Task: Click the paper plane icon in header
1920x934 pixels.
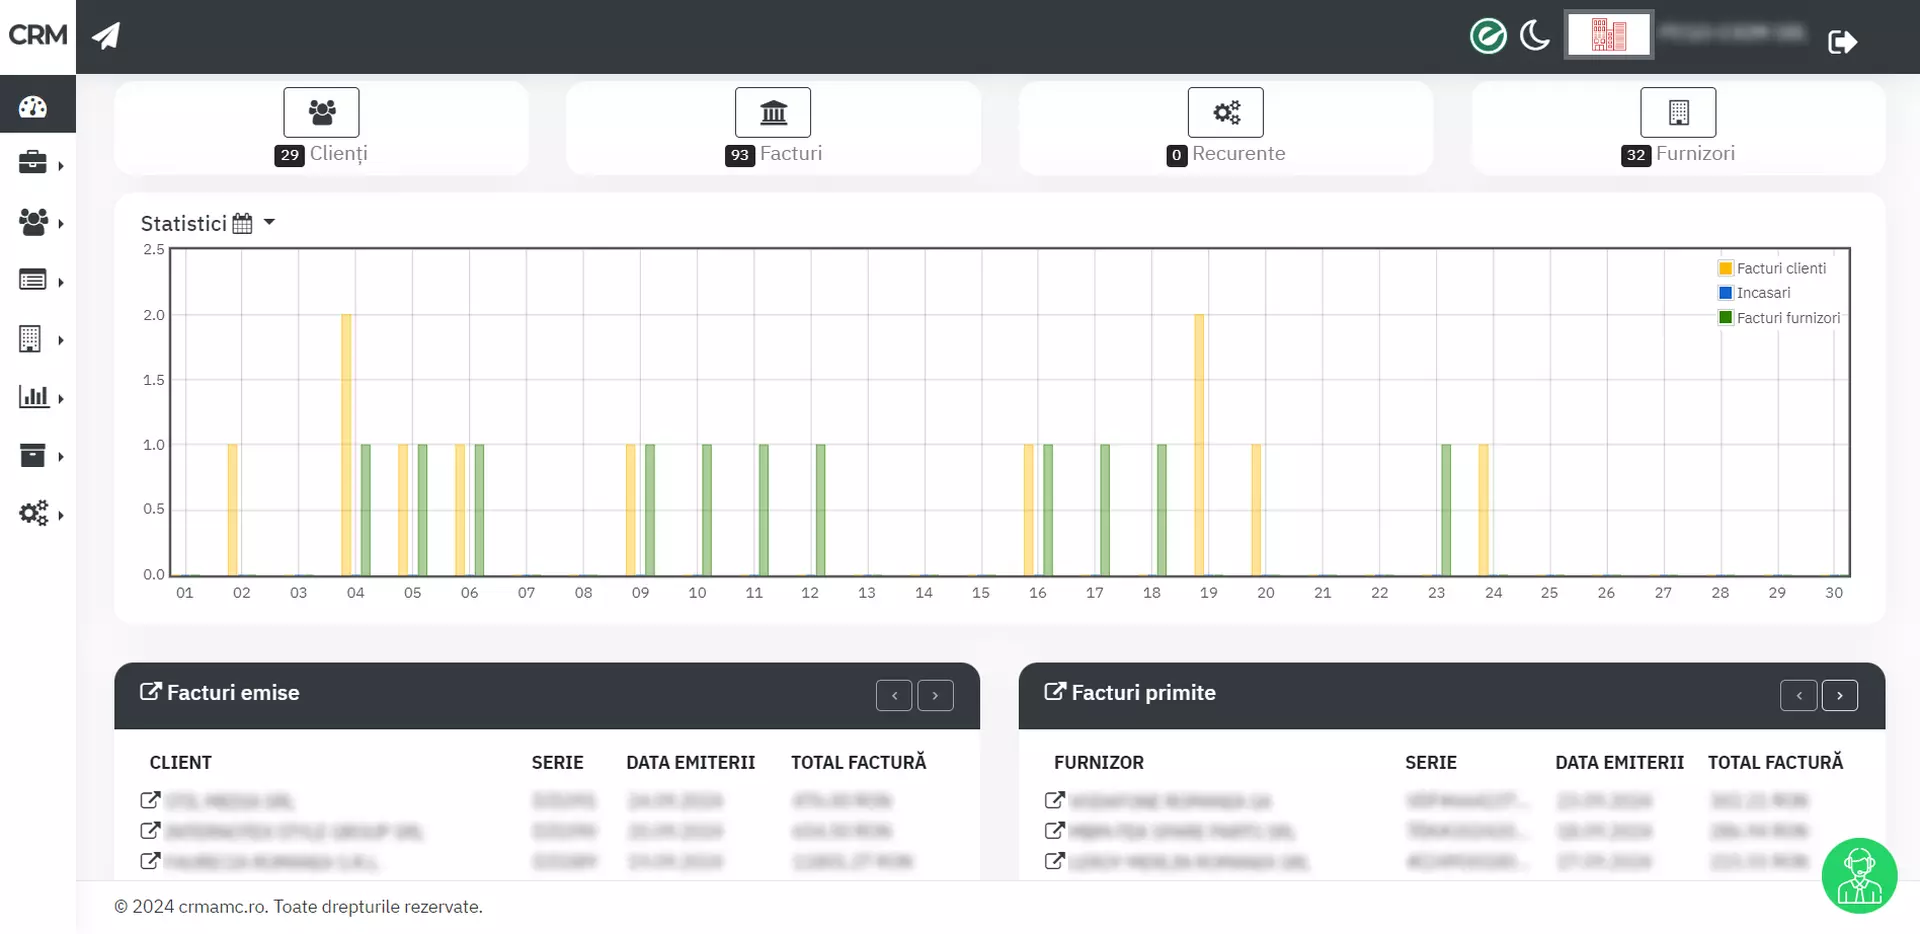Action: (106, 37)
